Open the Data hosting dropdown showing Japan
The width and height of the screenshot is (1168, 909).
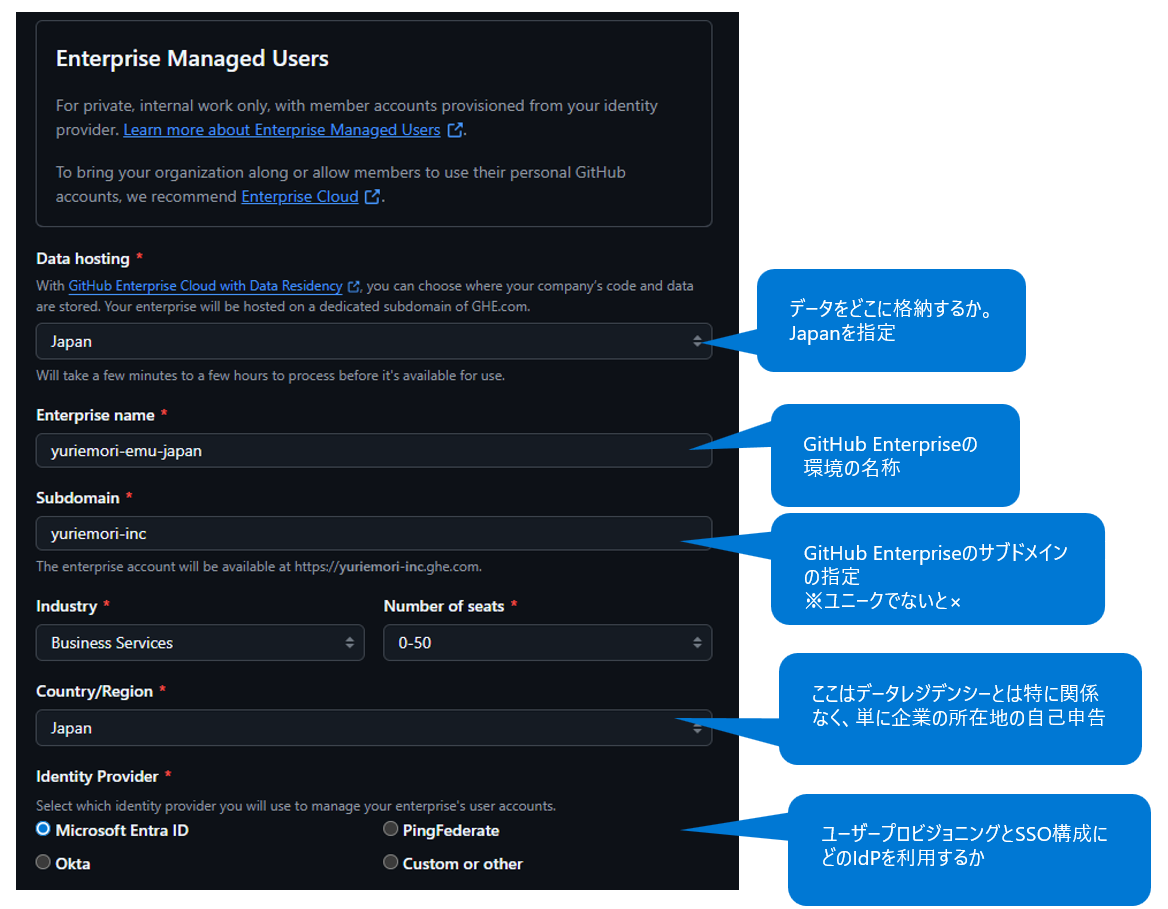(x=374, y=341)
